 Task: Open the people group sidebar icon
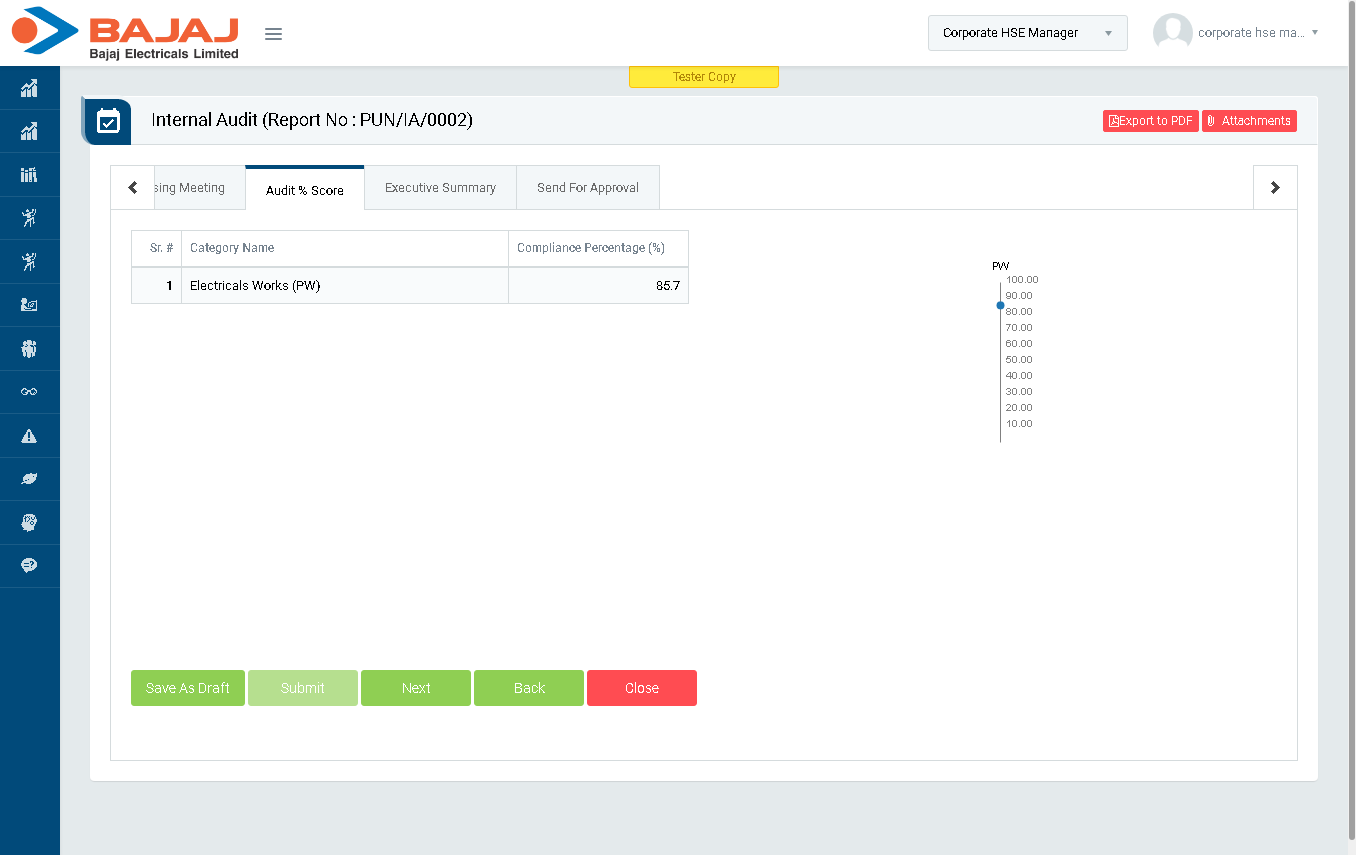tap(29, 349)
